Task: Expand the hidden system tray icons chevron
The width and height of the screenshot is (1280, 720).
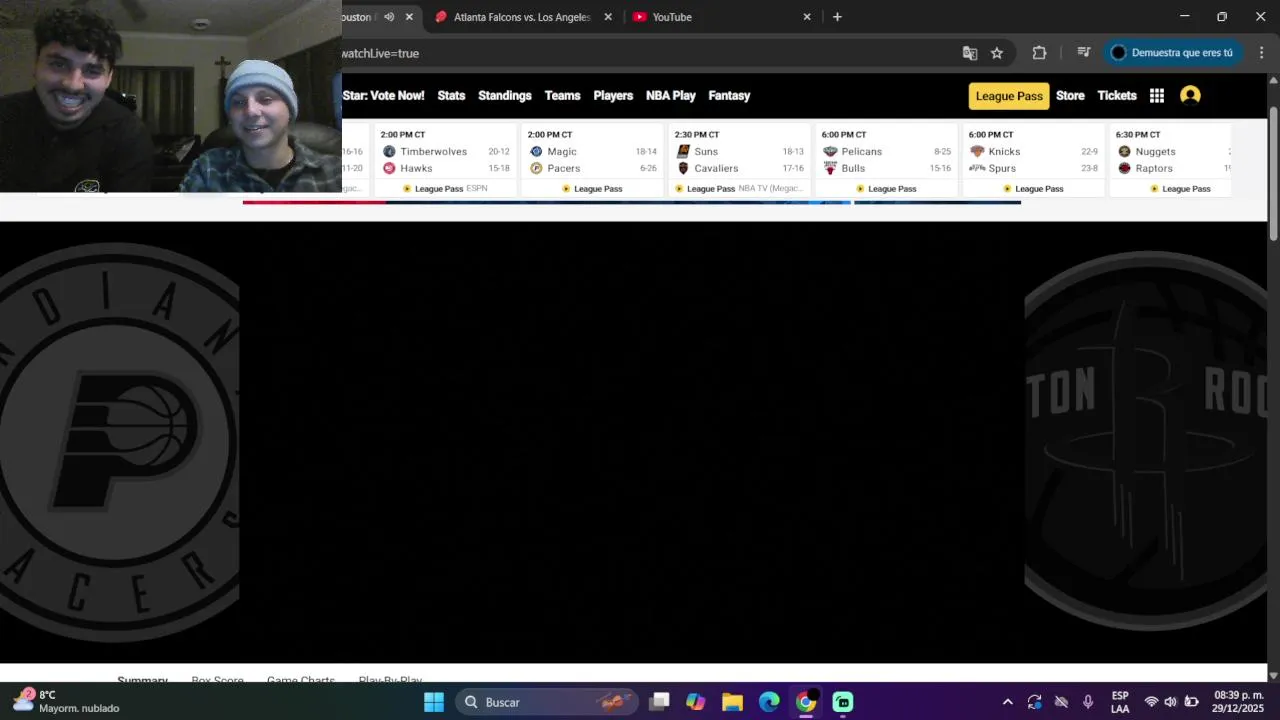Action: pyautogui.click(x=1007, y=702)
